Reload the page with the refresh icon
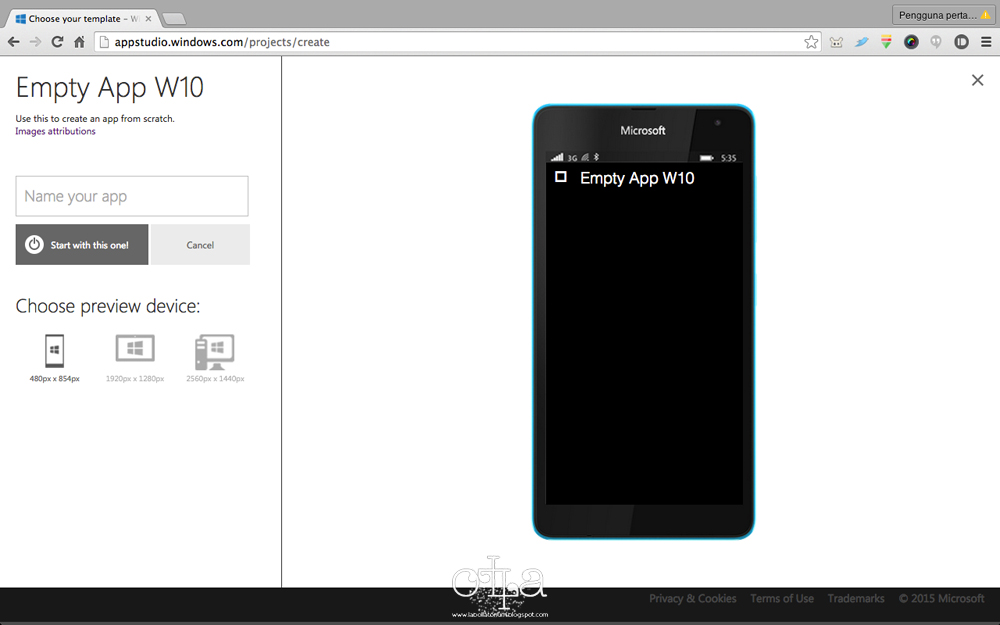 [x=57, y=42]
